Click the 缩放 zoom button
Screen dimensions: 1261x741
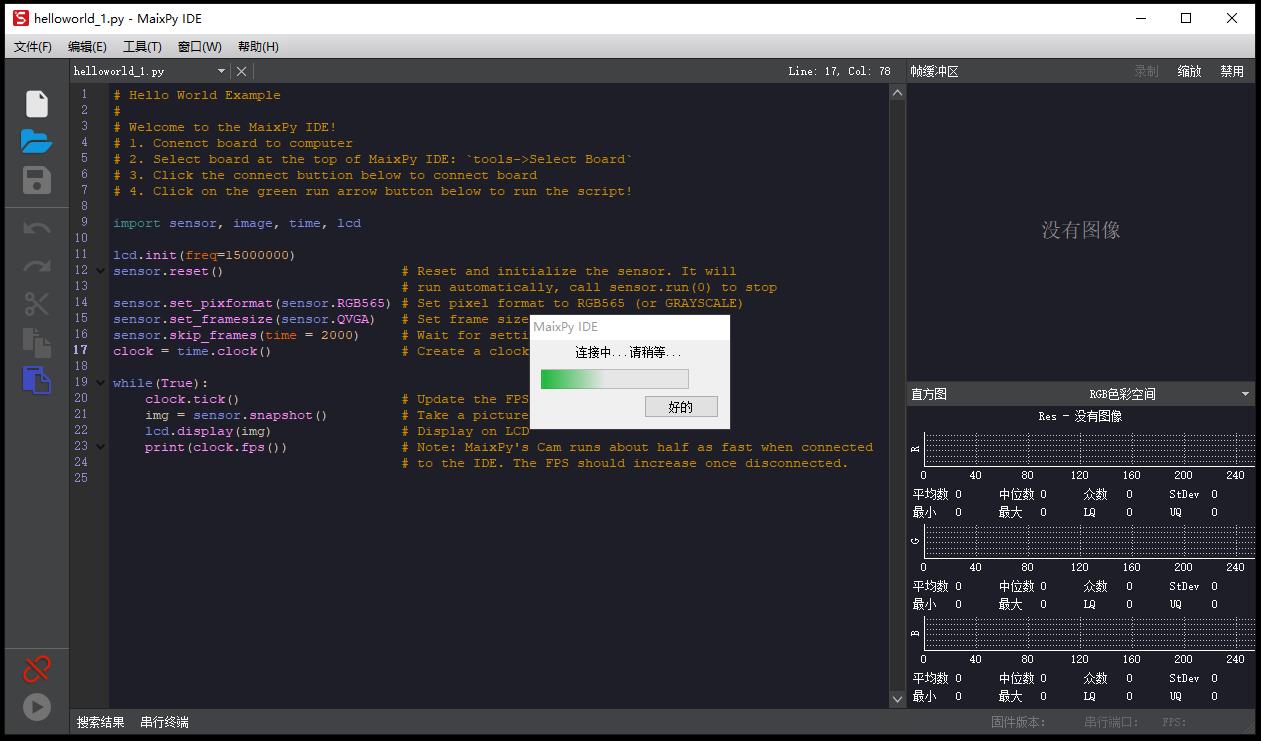(x=1189, y=72)
